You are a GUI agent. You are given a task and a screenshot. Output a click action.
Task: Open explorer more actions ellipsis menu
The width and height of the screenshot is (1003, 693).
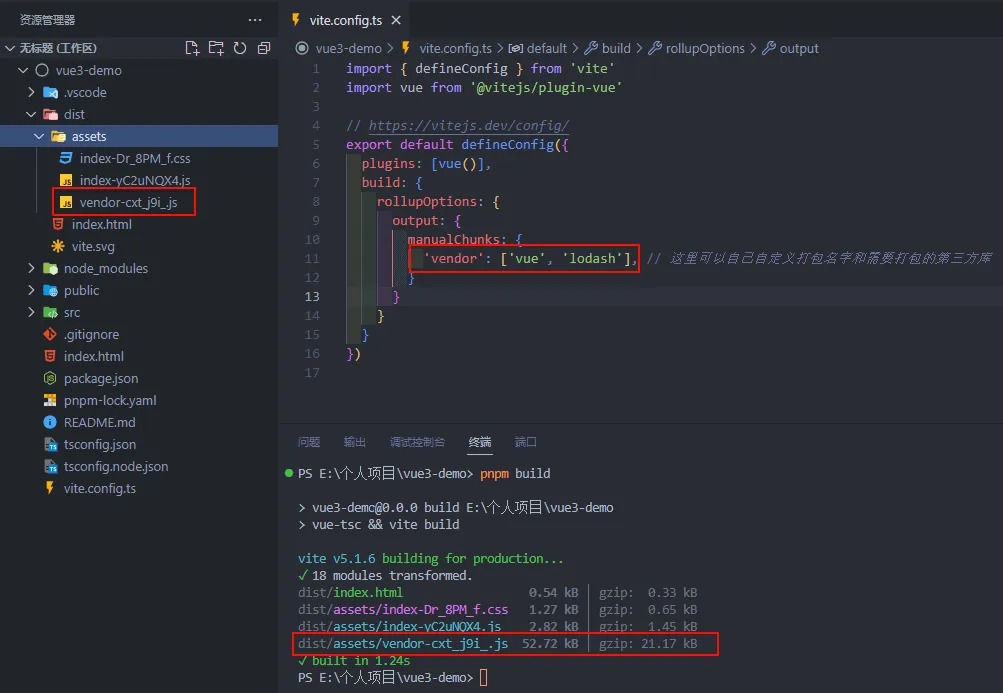pyautogui.click(x=255, y=20)
